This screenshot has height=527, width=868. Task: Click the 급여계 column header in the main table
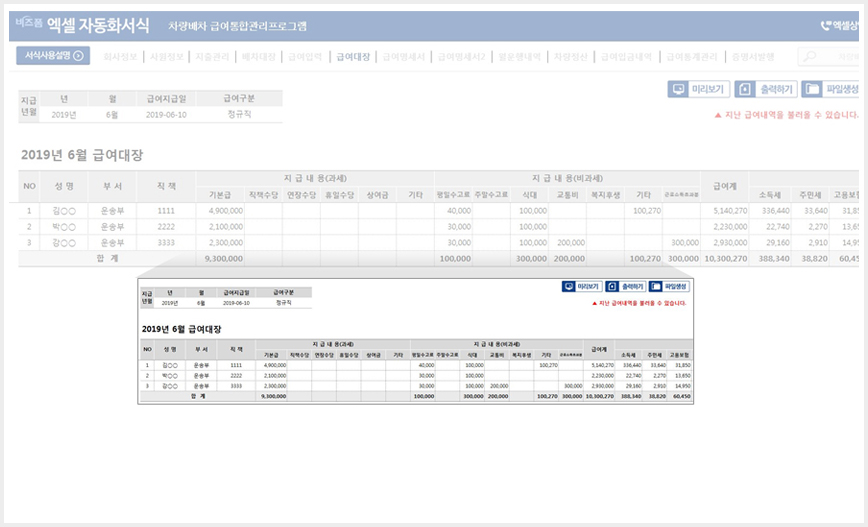click(x=724, y=187)
